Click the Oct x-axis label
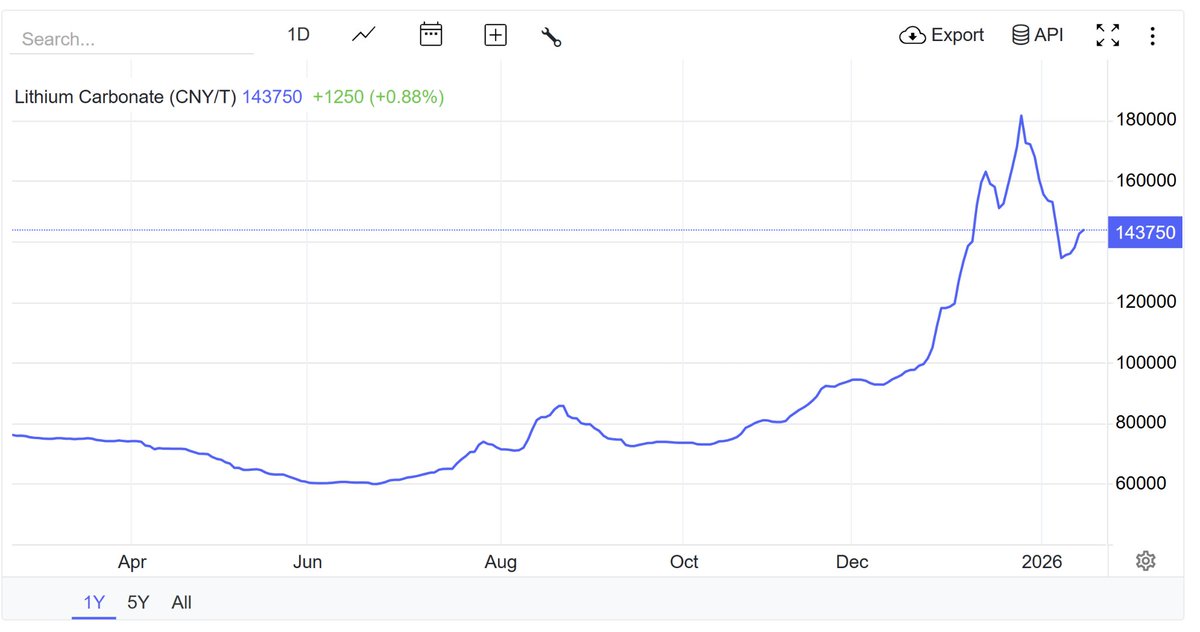Image resolution: width=1200 pixels, height=632 pixels. tap(684, 562)
